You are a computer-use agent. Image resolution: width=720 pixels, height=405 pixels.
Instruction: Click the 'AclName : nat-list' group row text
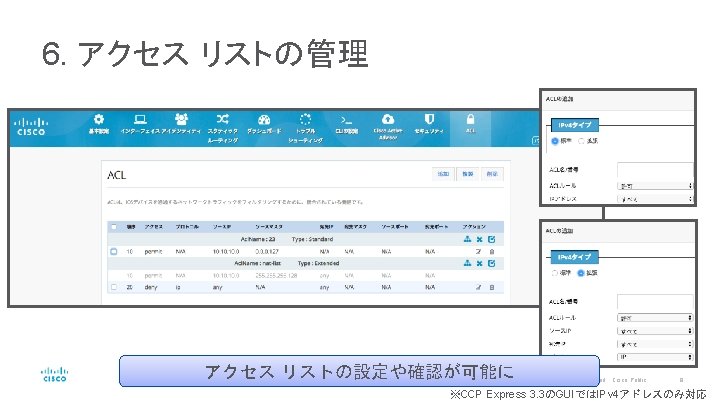pyautogui.click(x=258, y=263)
